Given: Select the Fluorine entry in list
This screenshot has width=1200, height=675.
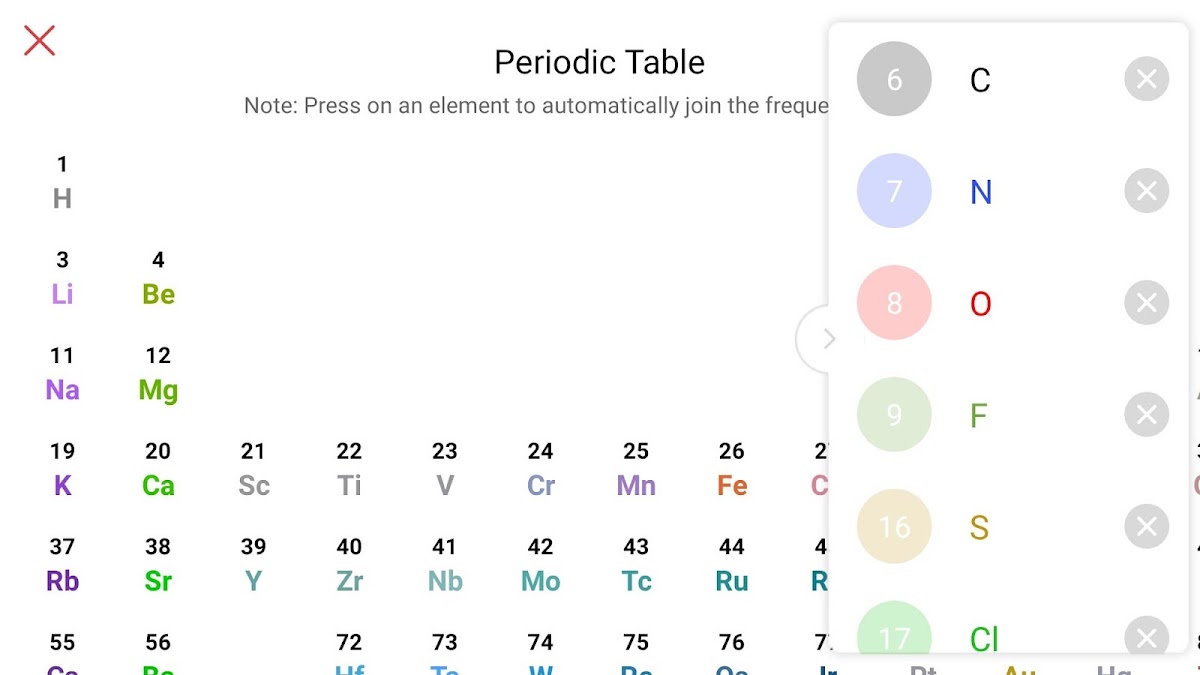Looking at the screenshot, I should [x=979, y=415].
